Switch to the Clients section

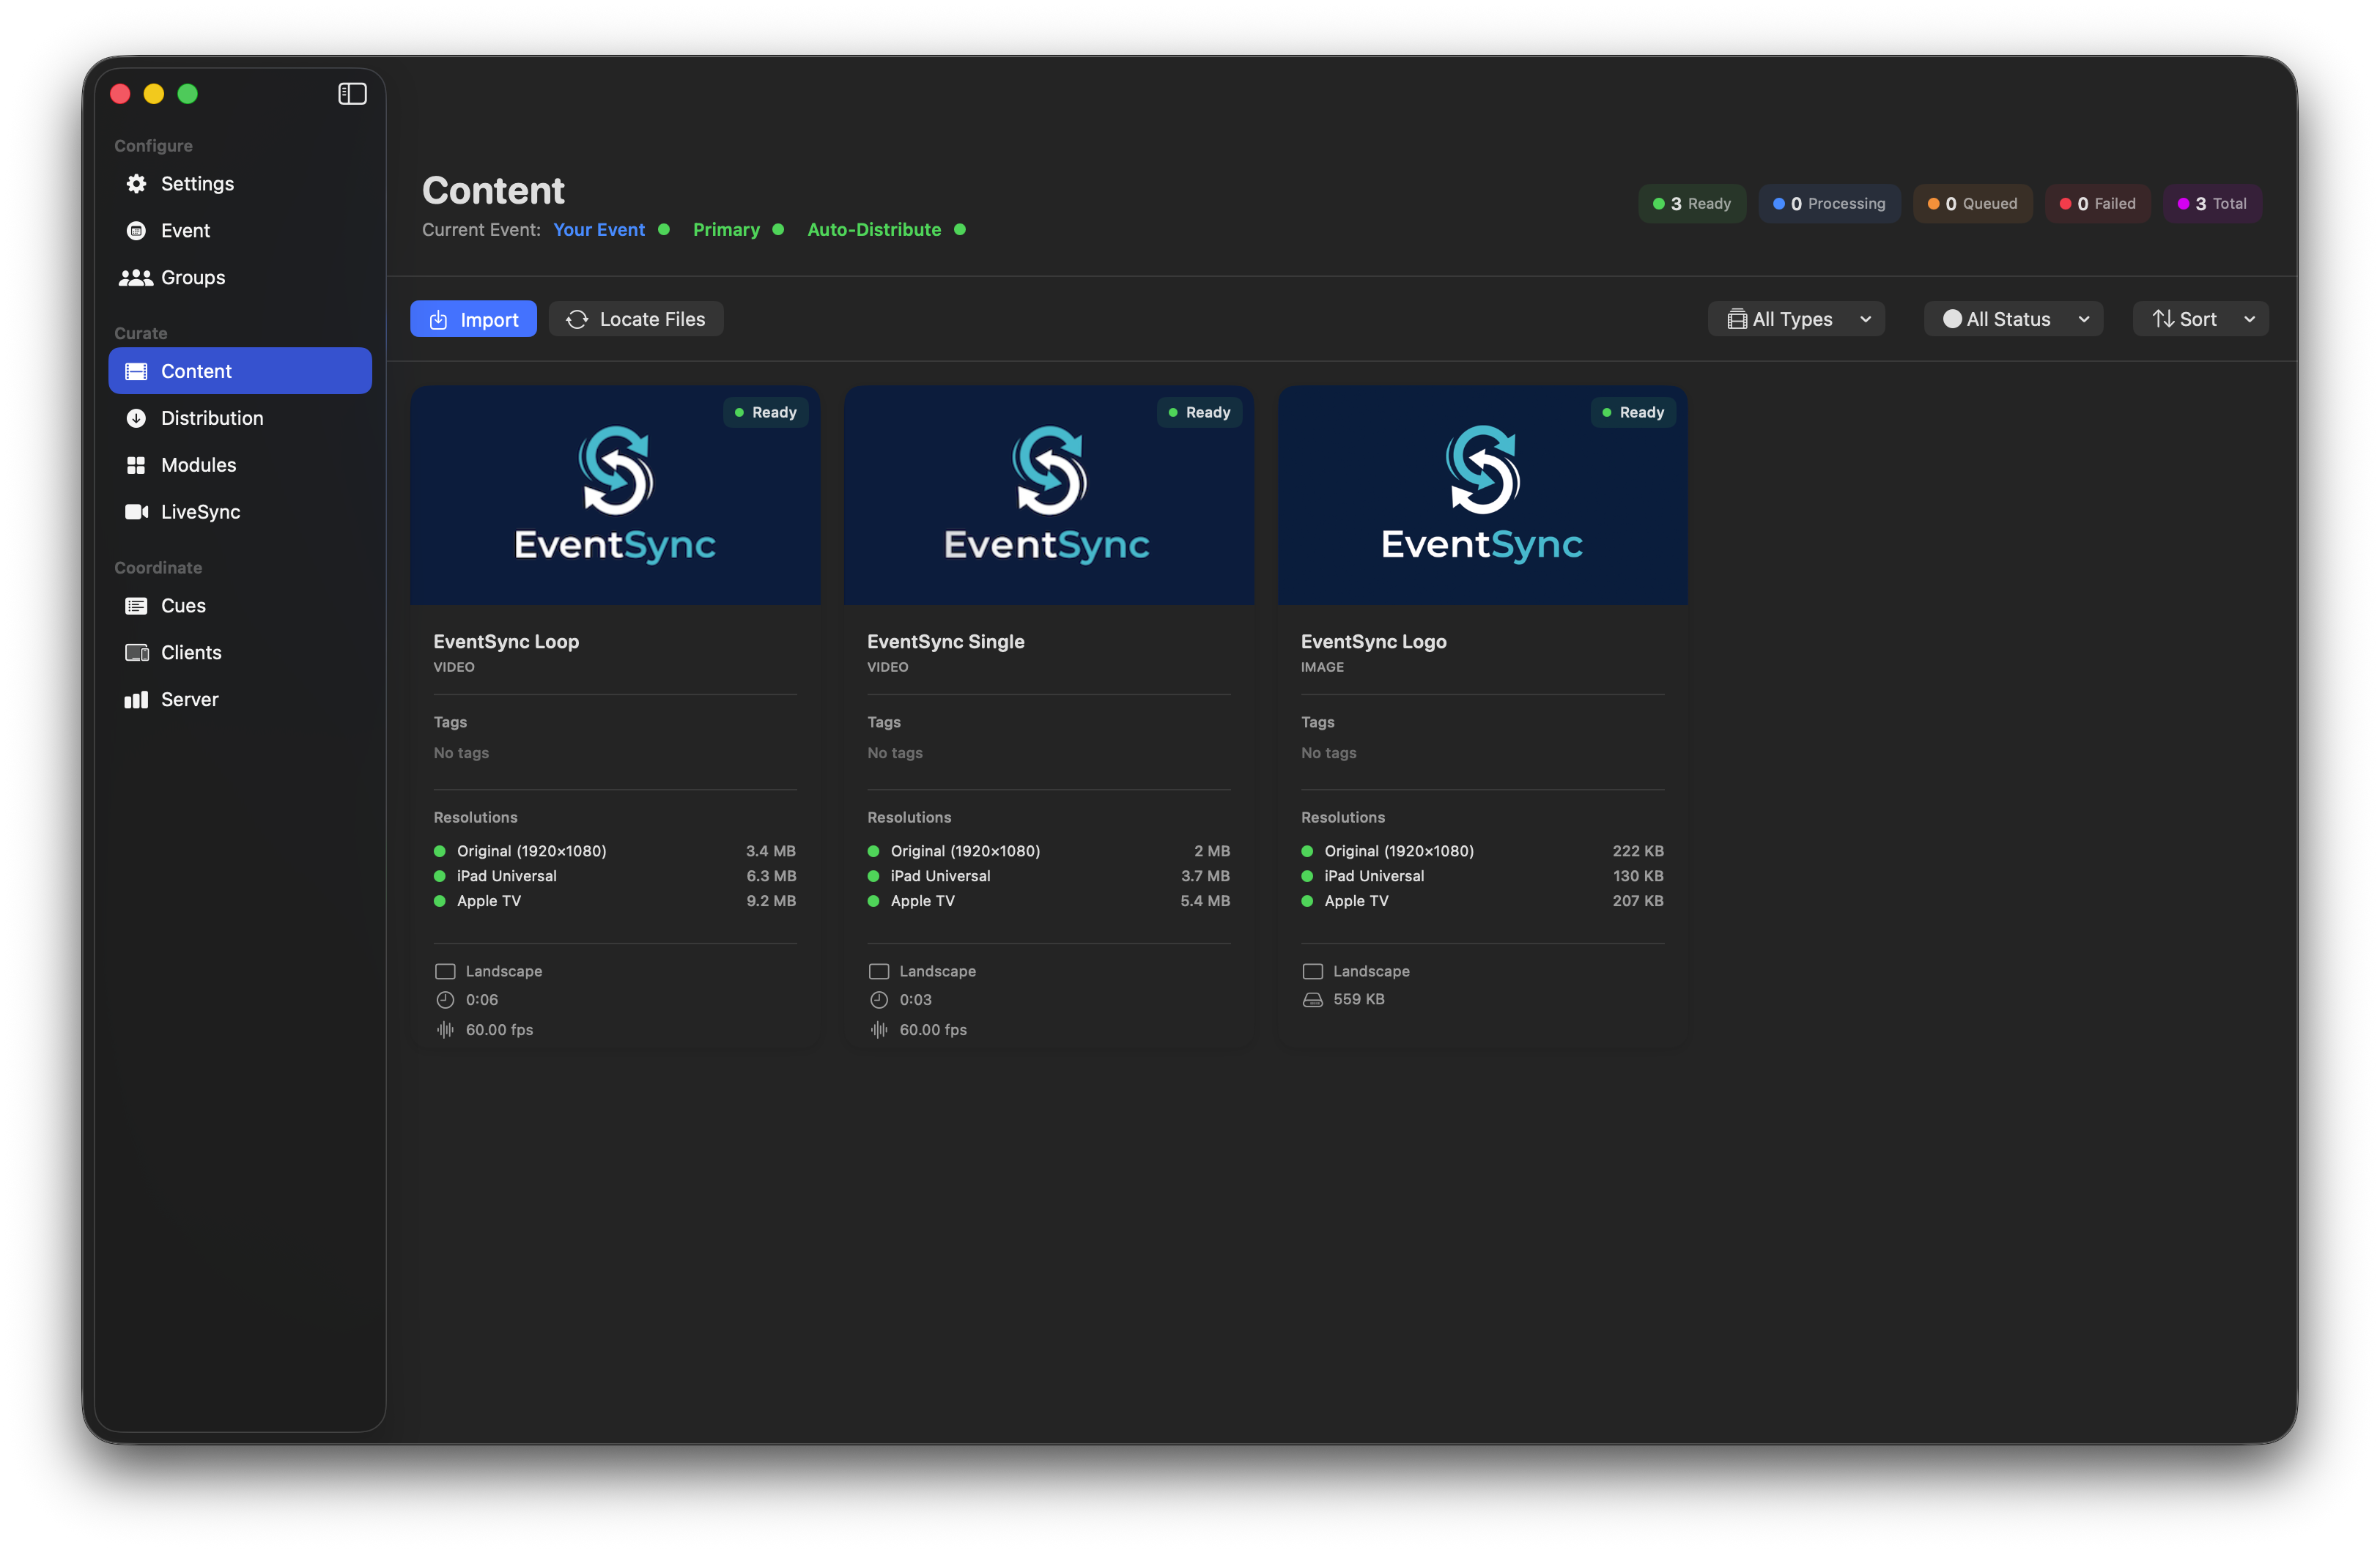(191, 652)
